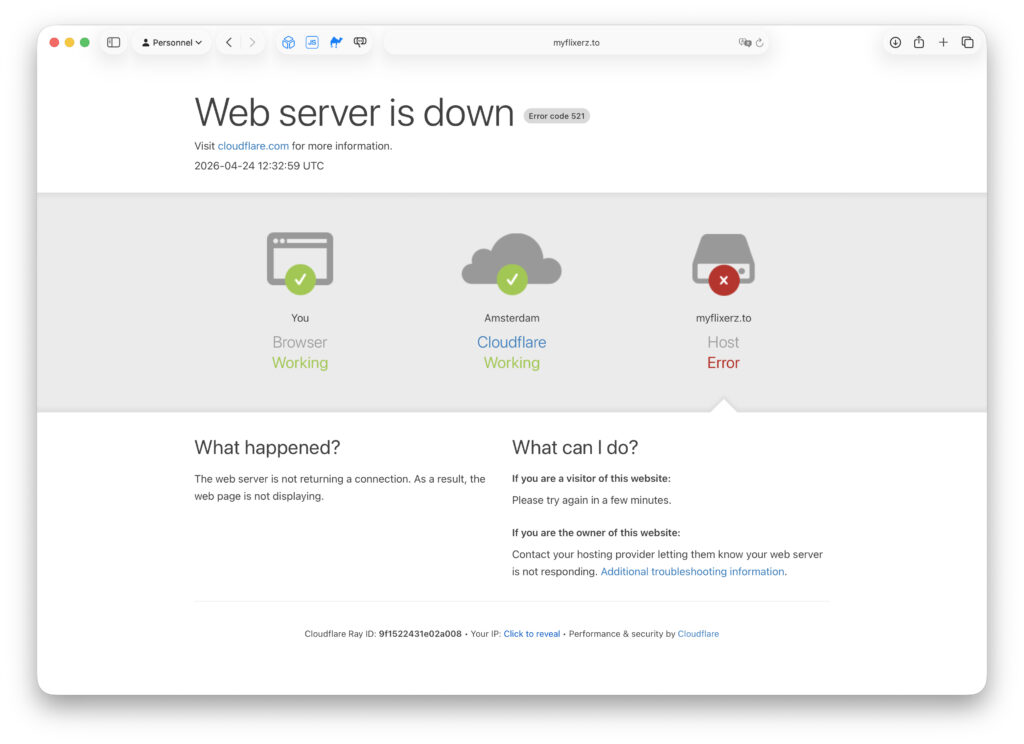
Task: Open the cloudflare.com link
Action: click(253, 146)
